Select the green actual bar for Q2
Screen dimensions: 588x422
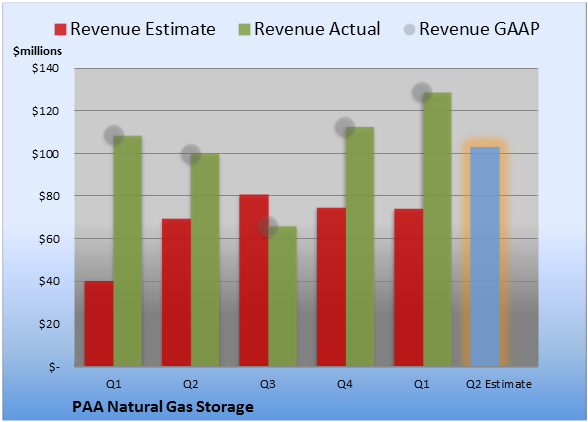205,260
